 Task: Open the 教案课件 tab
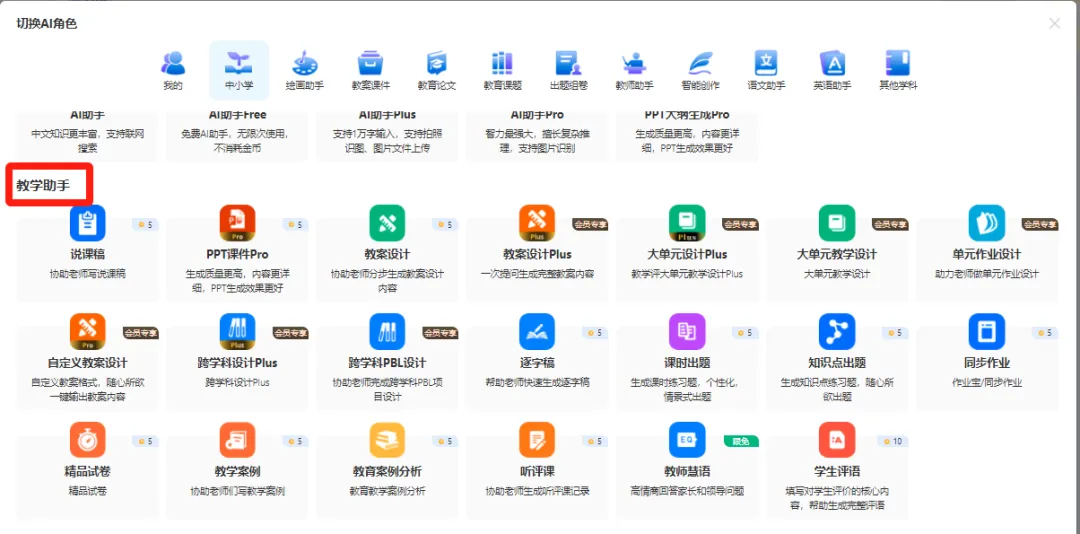[371, 71]
